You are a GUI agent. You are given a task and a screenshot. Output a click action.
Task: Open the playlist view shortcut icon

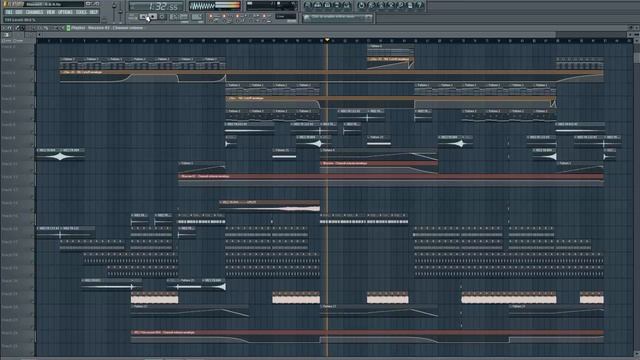pos(308,5)
